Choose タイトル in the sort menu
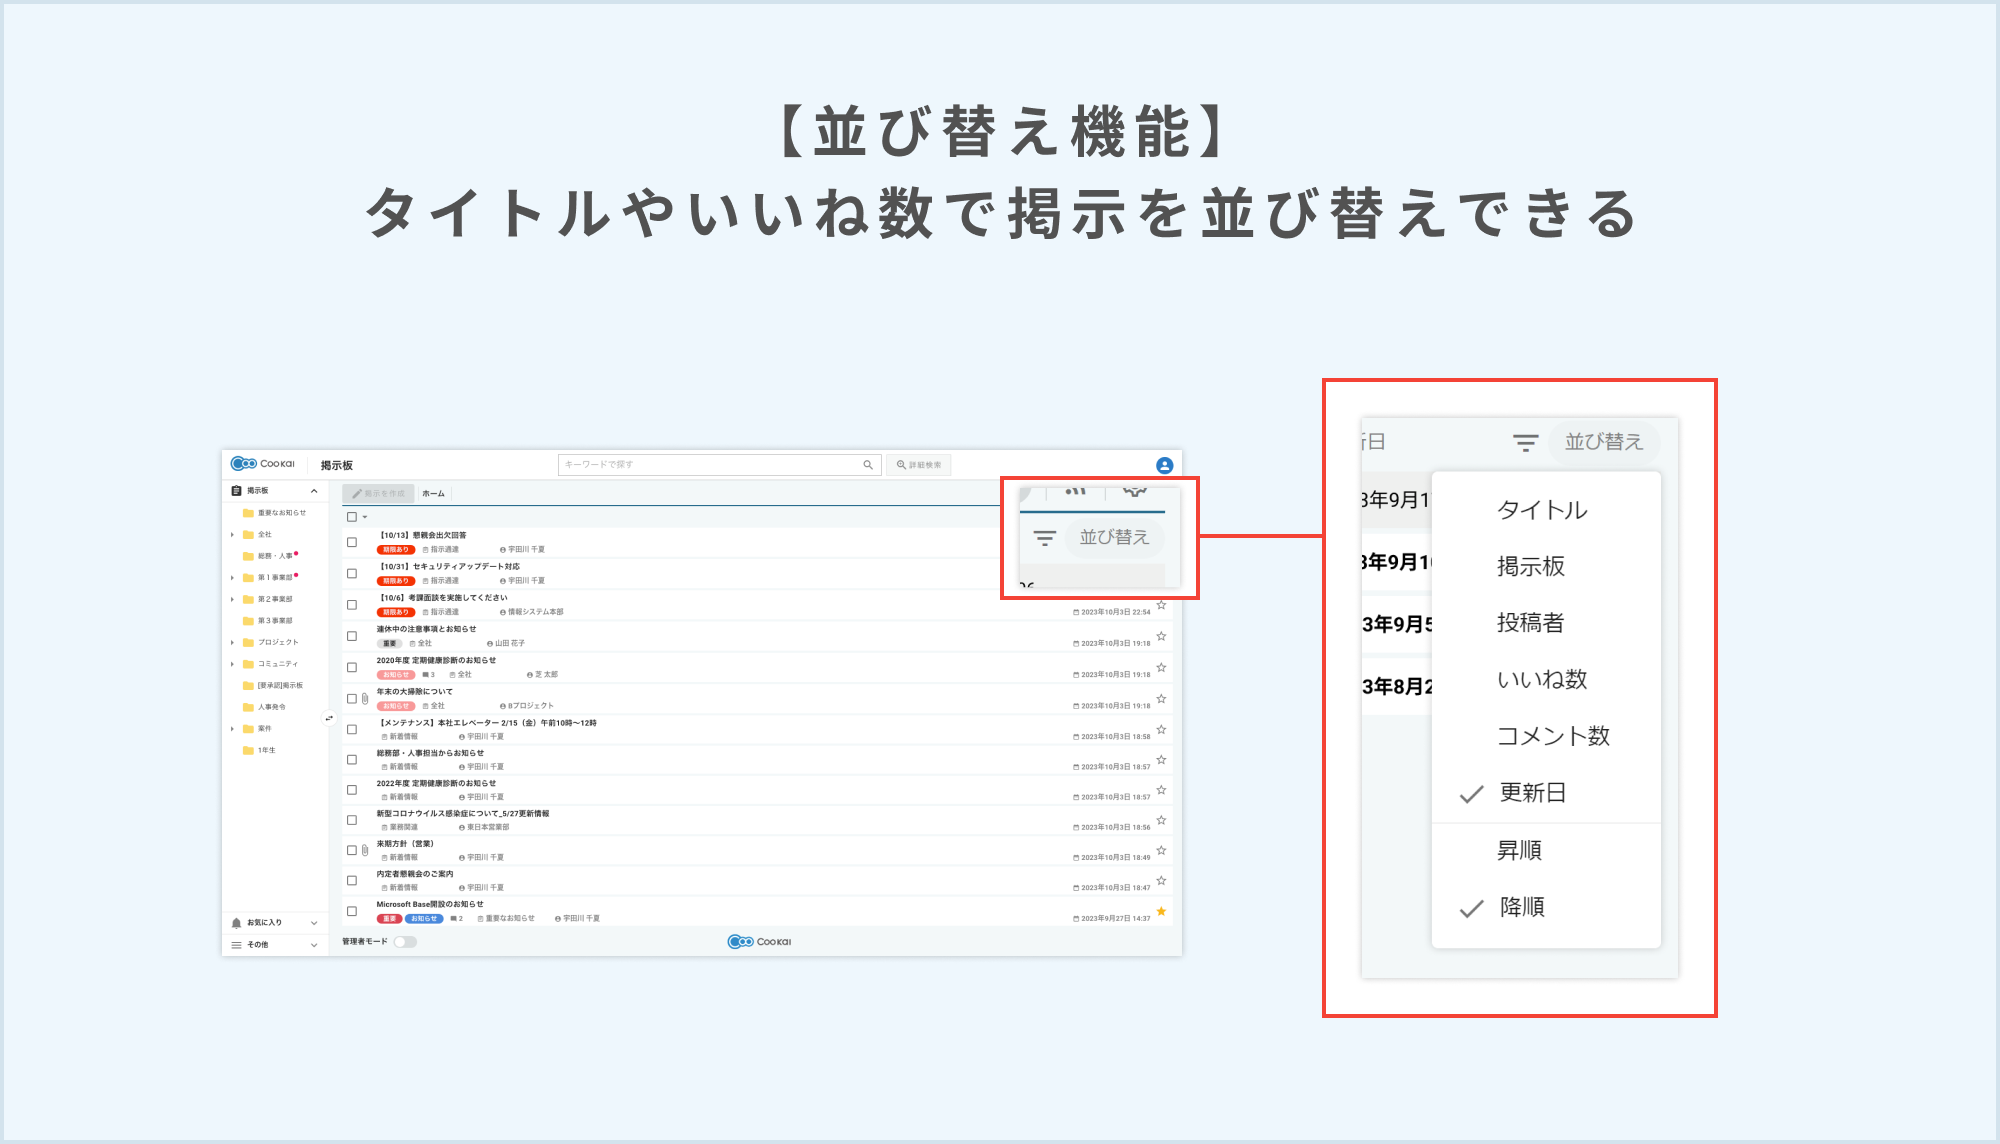 [1546, 510]
